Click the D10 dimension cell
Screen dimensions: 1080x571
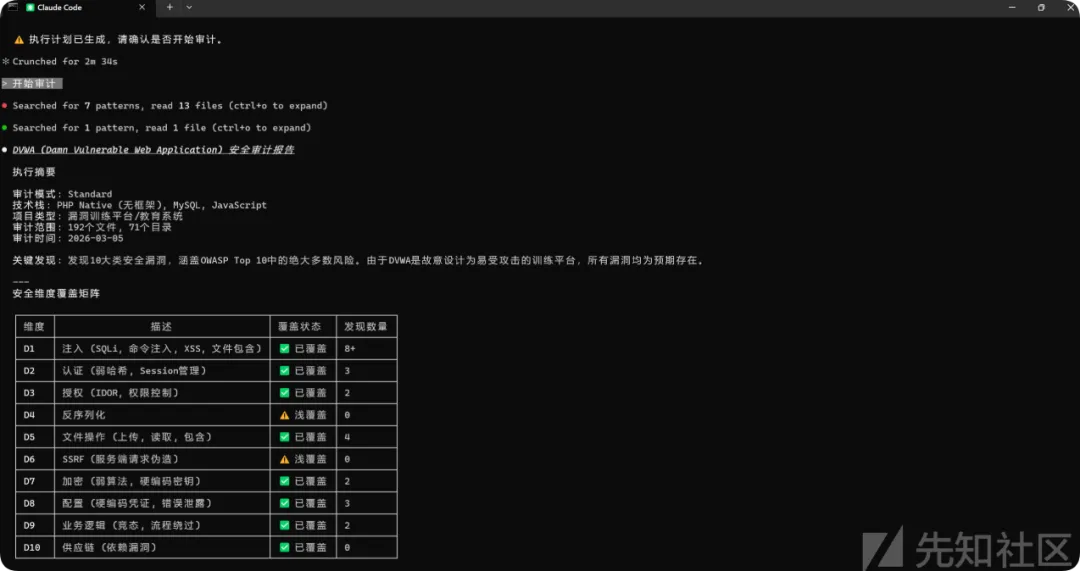tap(32, 548)
